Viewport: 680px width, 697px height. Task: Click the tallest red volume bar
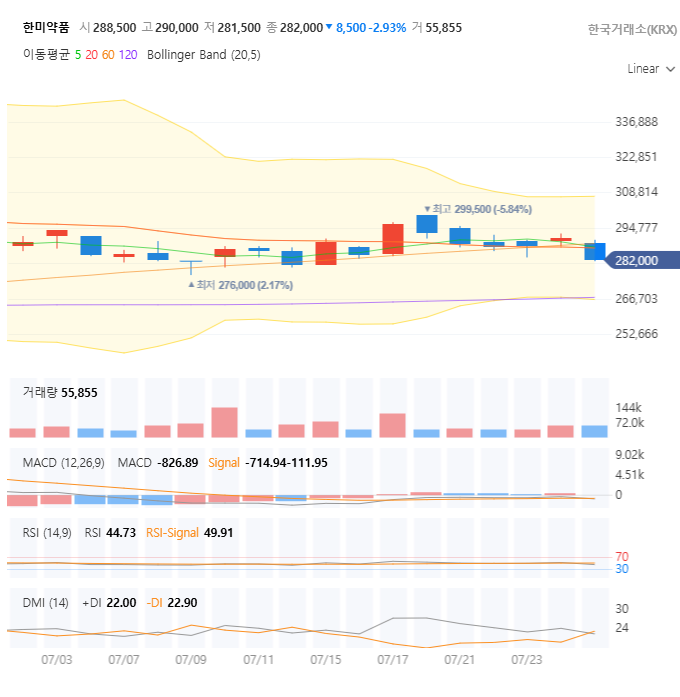click(x=224, y=422)
